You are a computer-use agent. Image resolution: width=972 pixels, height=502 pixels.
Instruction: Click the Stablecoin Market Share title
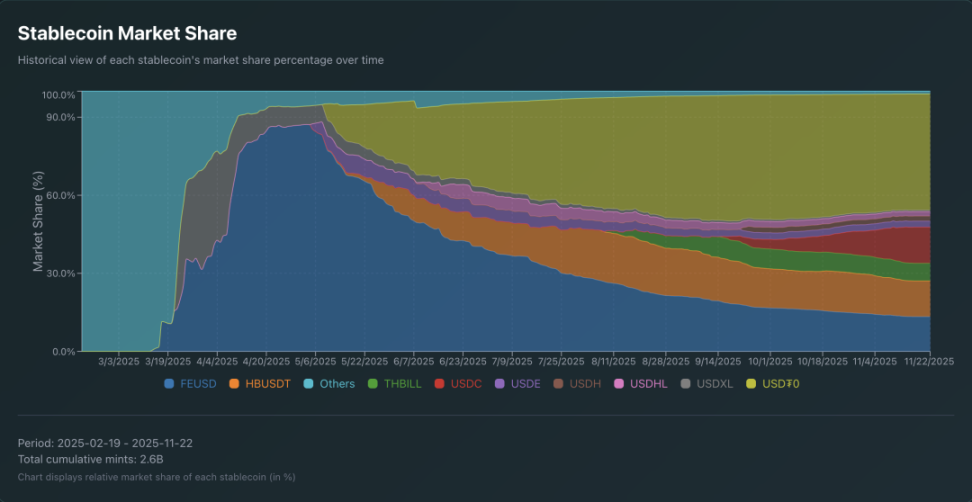127,34
